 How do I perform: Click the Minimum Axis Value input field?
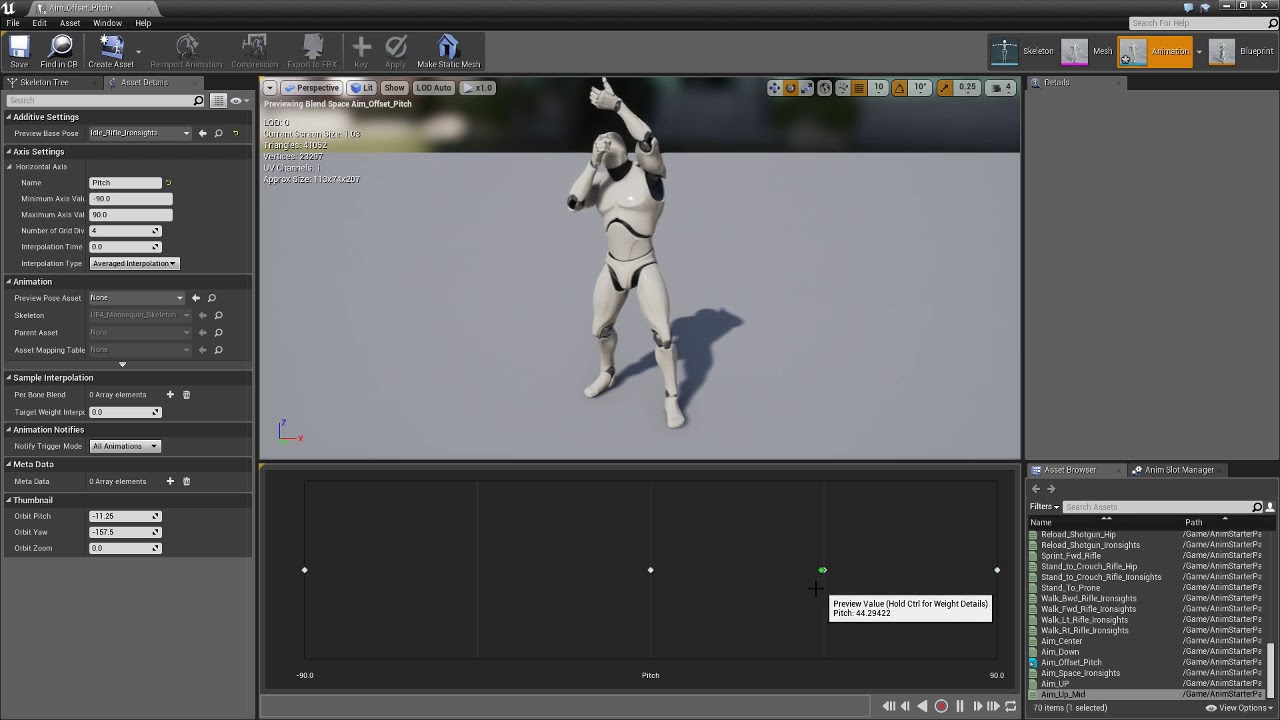(130, 199)
